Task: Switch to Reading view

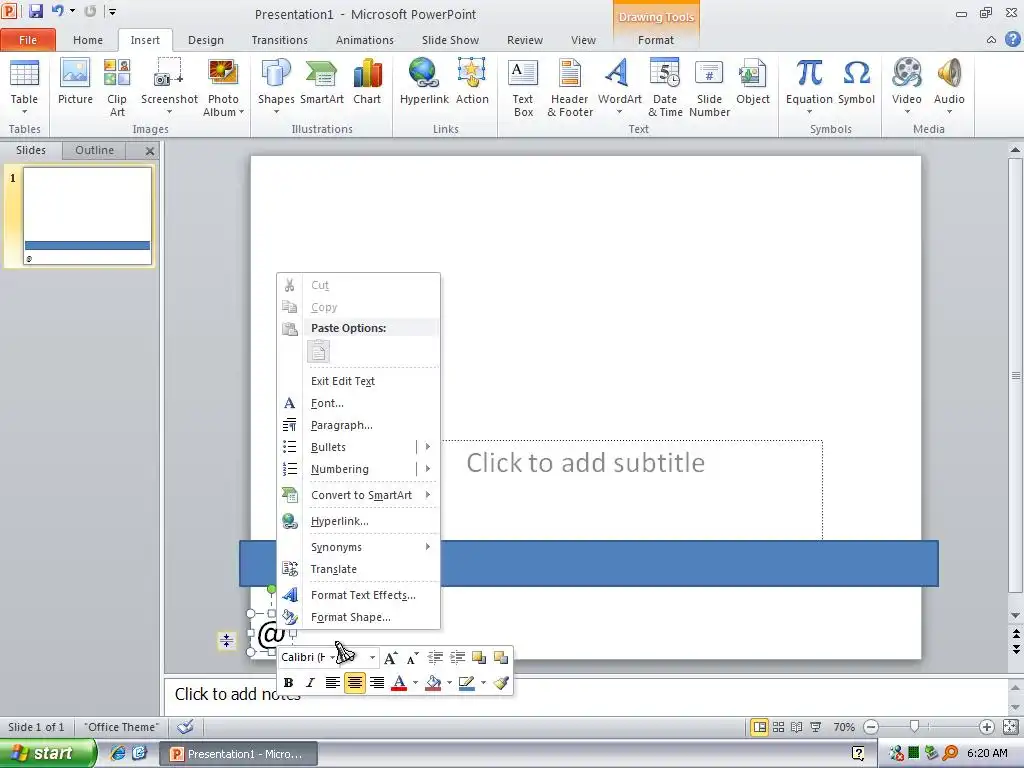Action: (797, 727)
